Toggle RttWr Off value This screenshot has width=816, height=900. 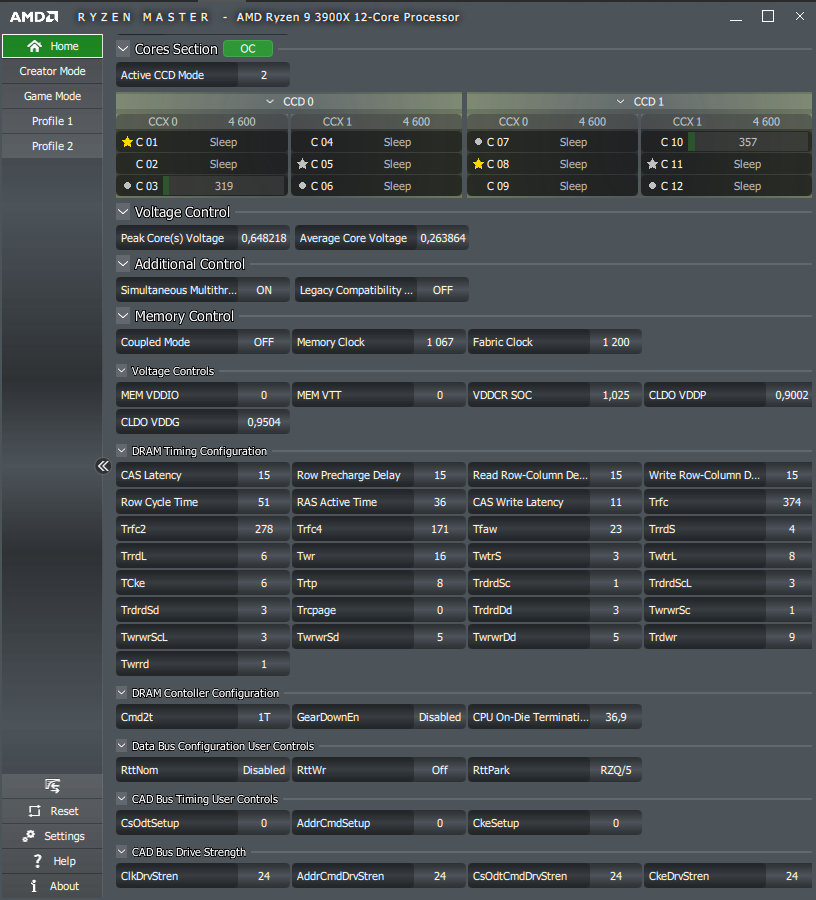pos(440,770)
